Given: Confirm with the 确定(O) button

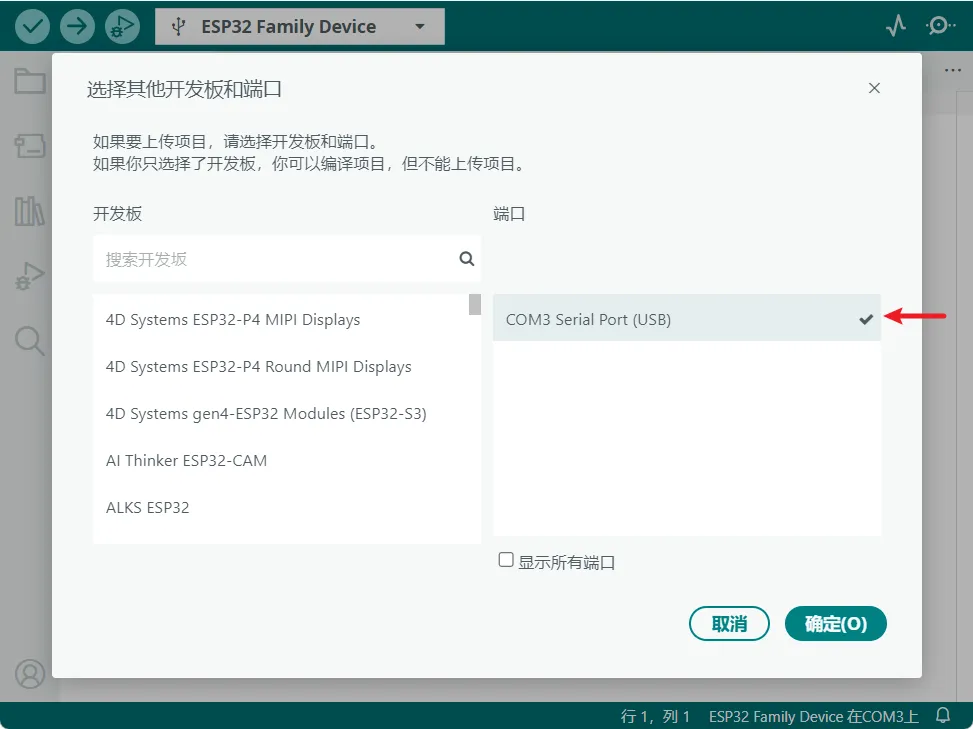Looking at the screenshot, I should pos(836,624).
